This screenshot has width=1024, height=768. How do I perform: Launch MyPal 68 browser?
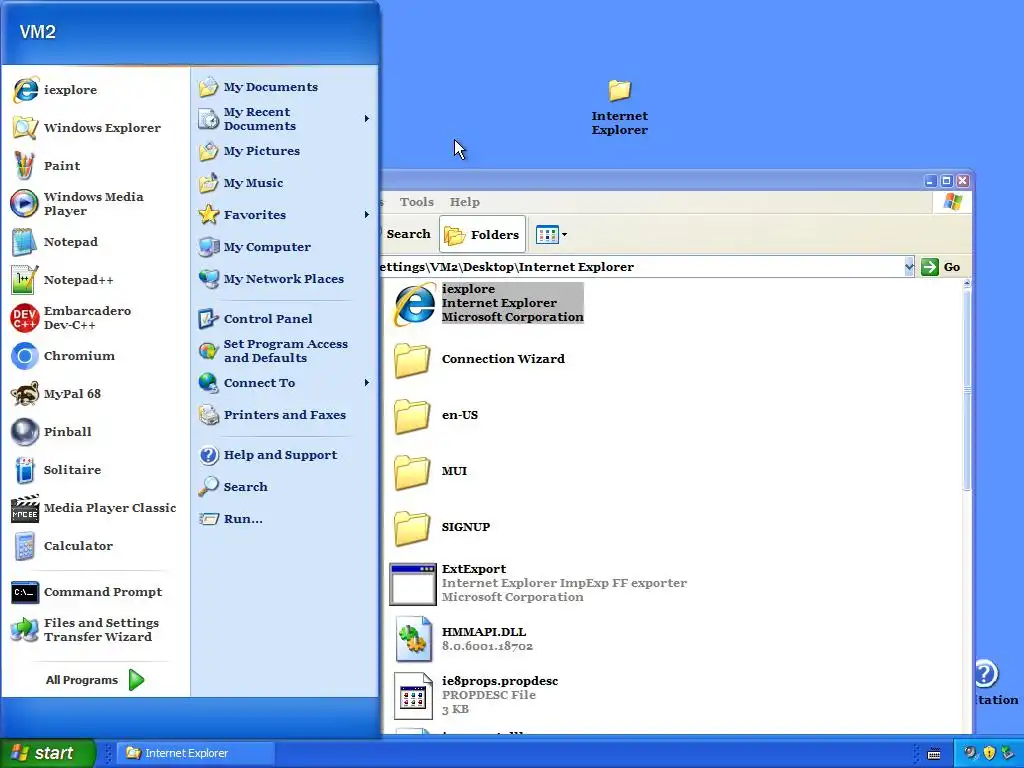click(x=95, y=394)
